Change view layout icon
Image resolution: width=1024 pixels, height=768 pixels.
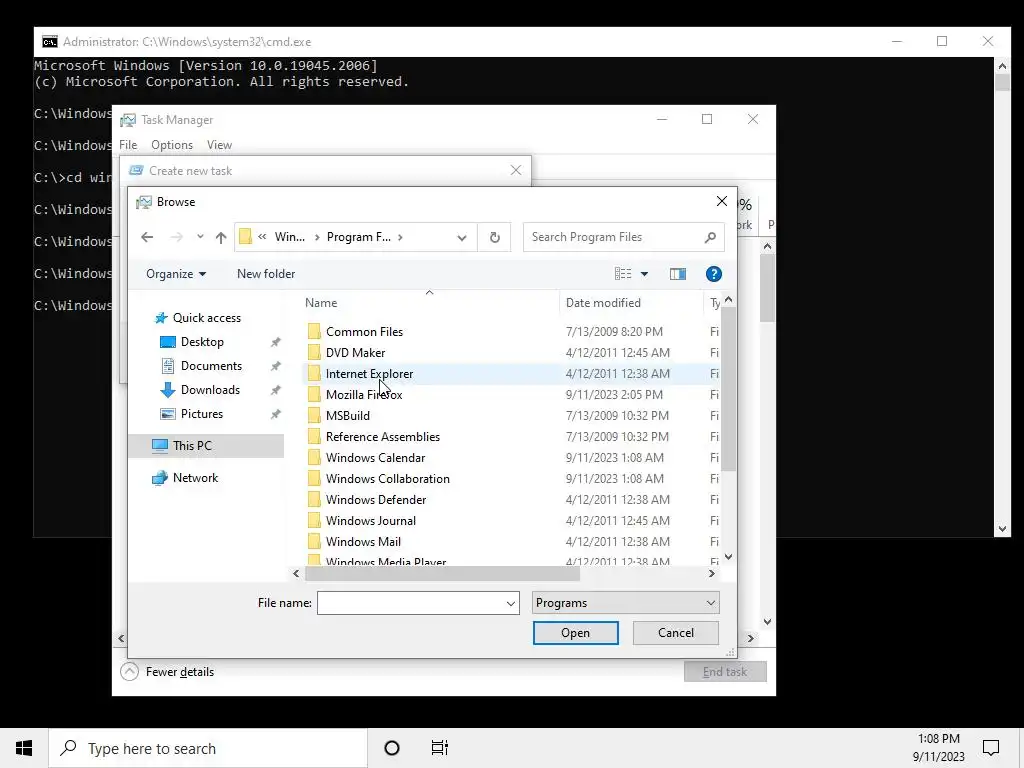click(622, 274)
